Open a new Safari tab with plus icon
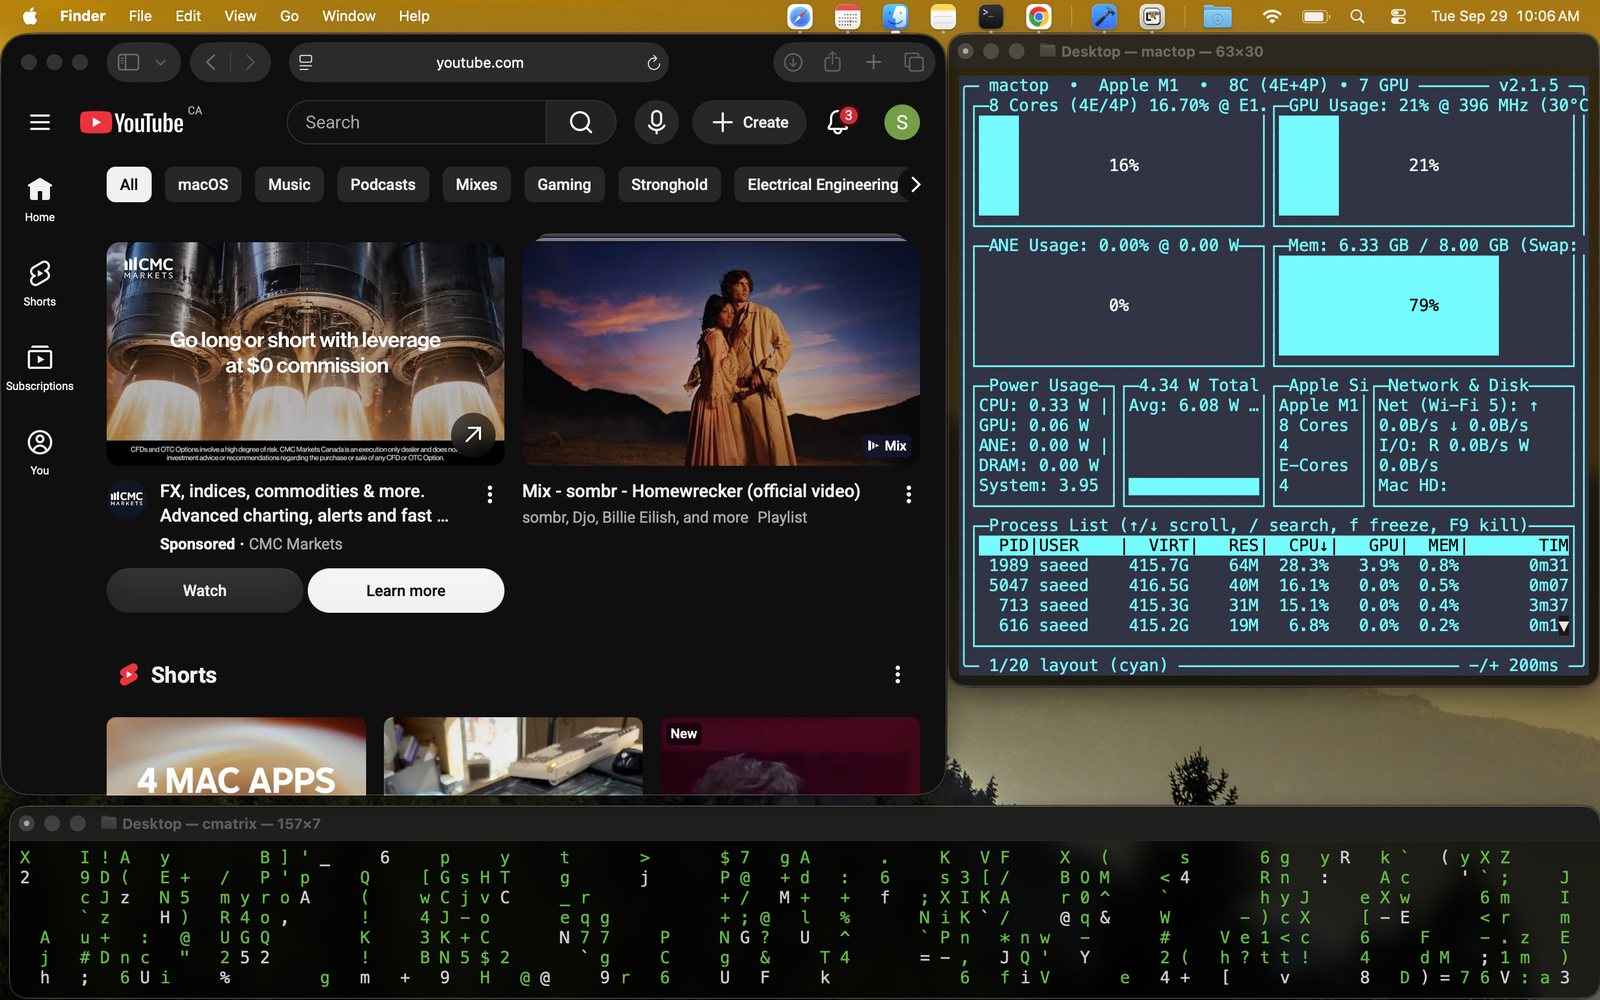Viewport: 1600px width, 1000px height. pos(873,62)
